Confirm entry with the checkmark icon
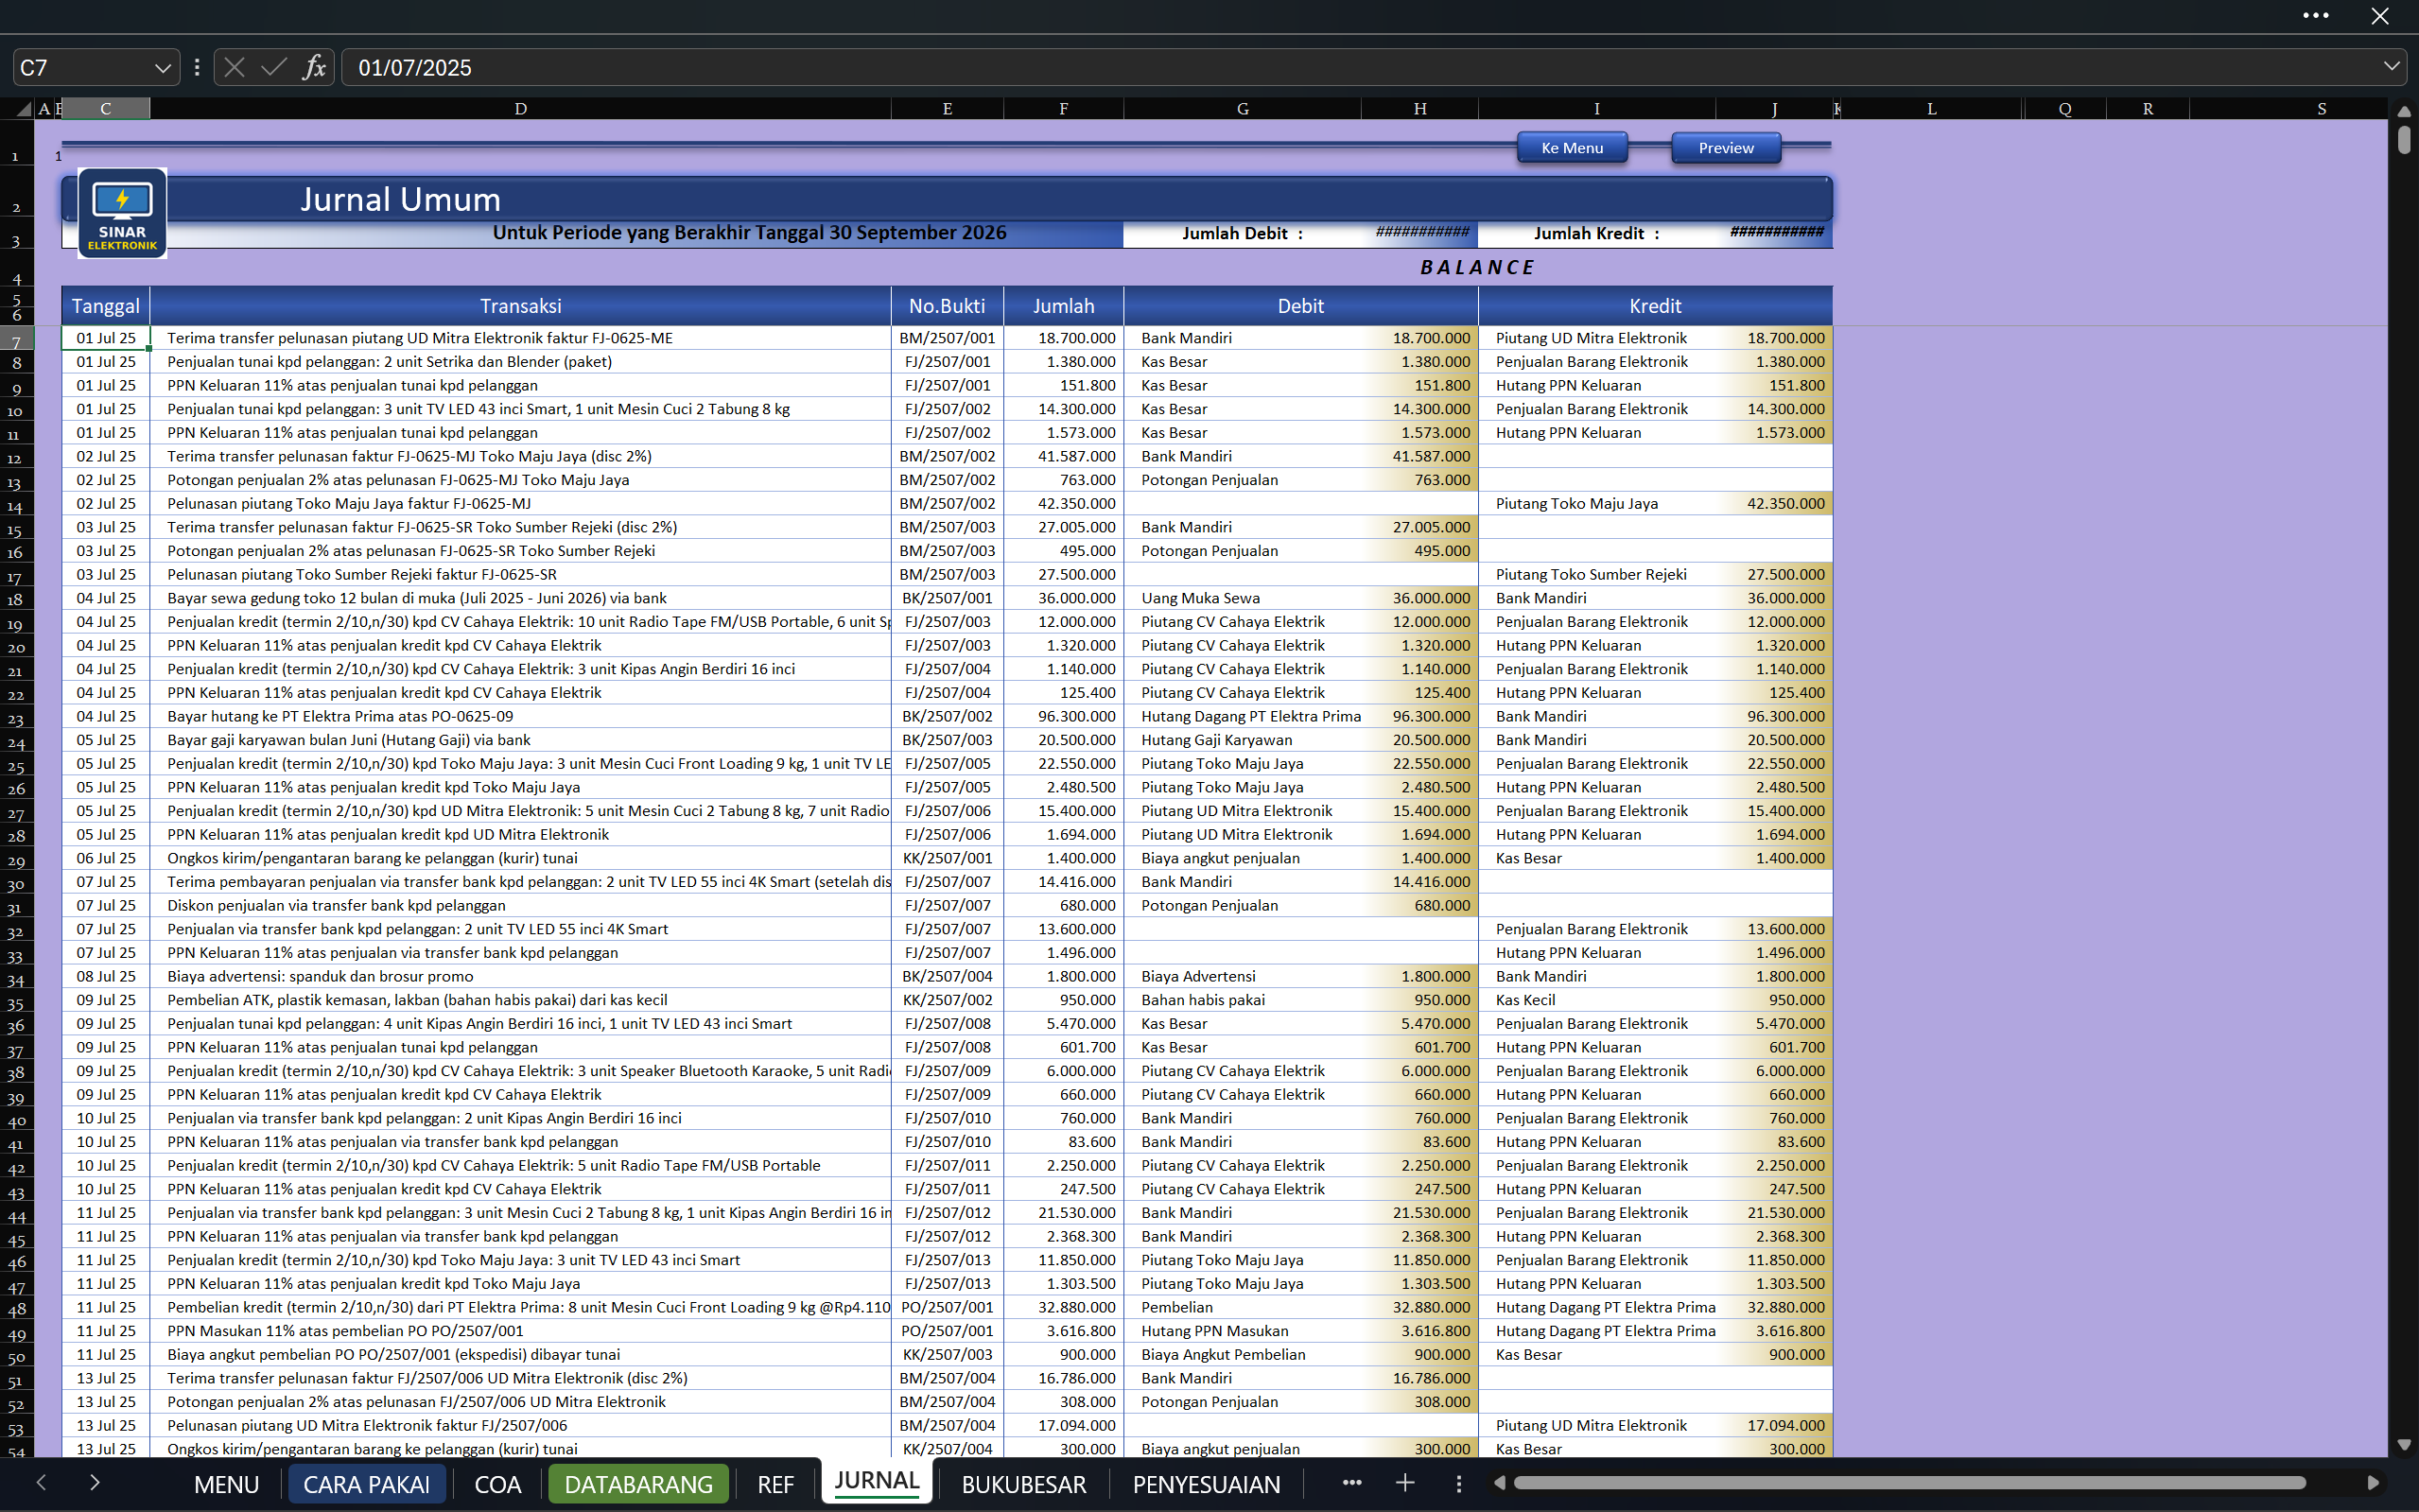The width and height of the screenshot is (2419, 1512). tap(273, 67)
